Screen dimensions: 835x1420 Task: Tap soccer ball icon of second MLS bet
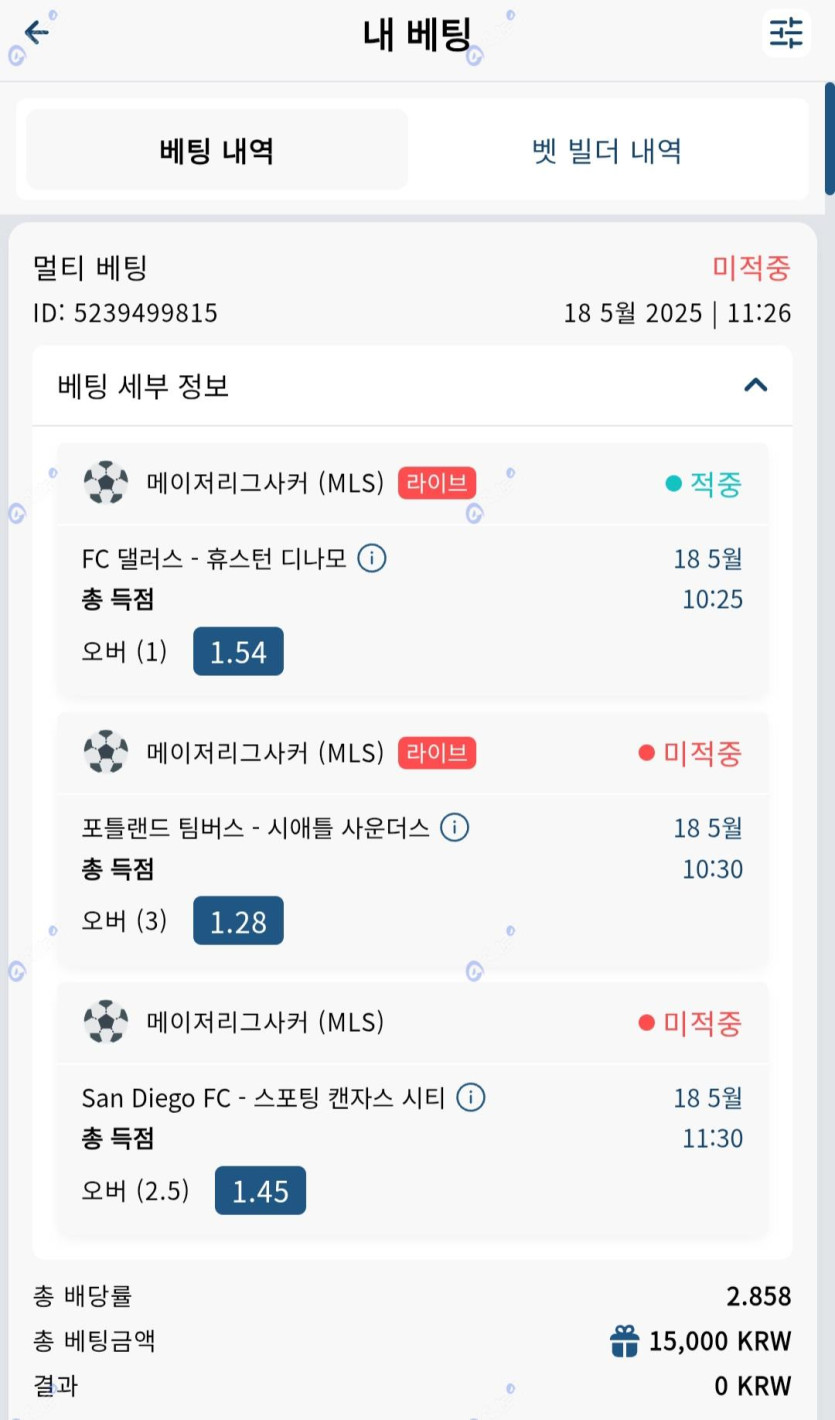[106, 752]
